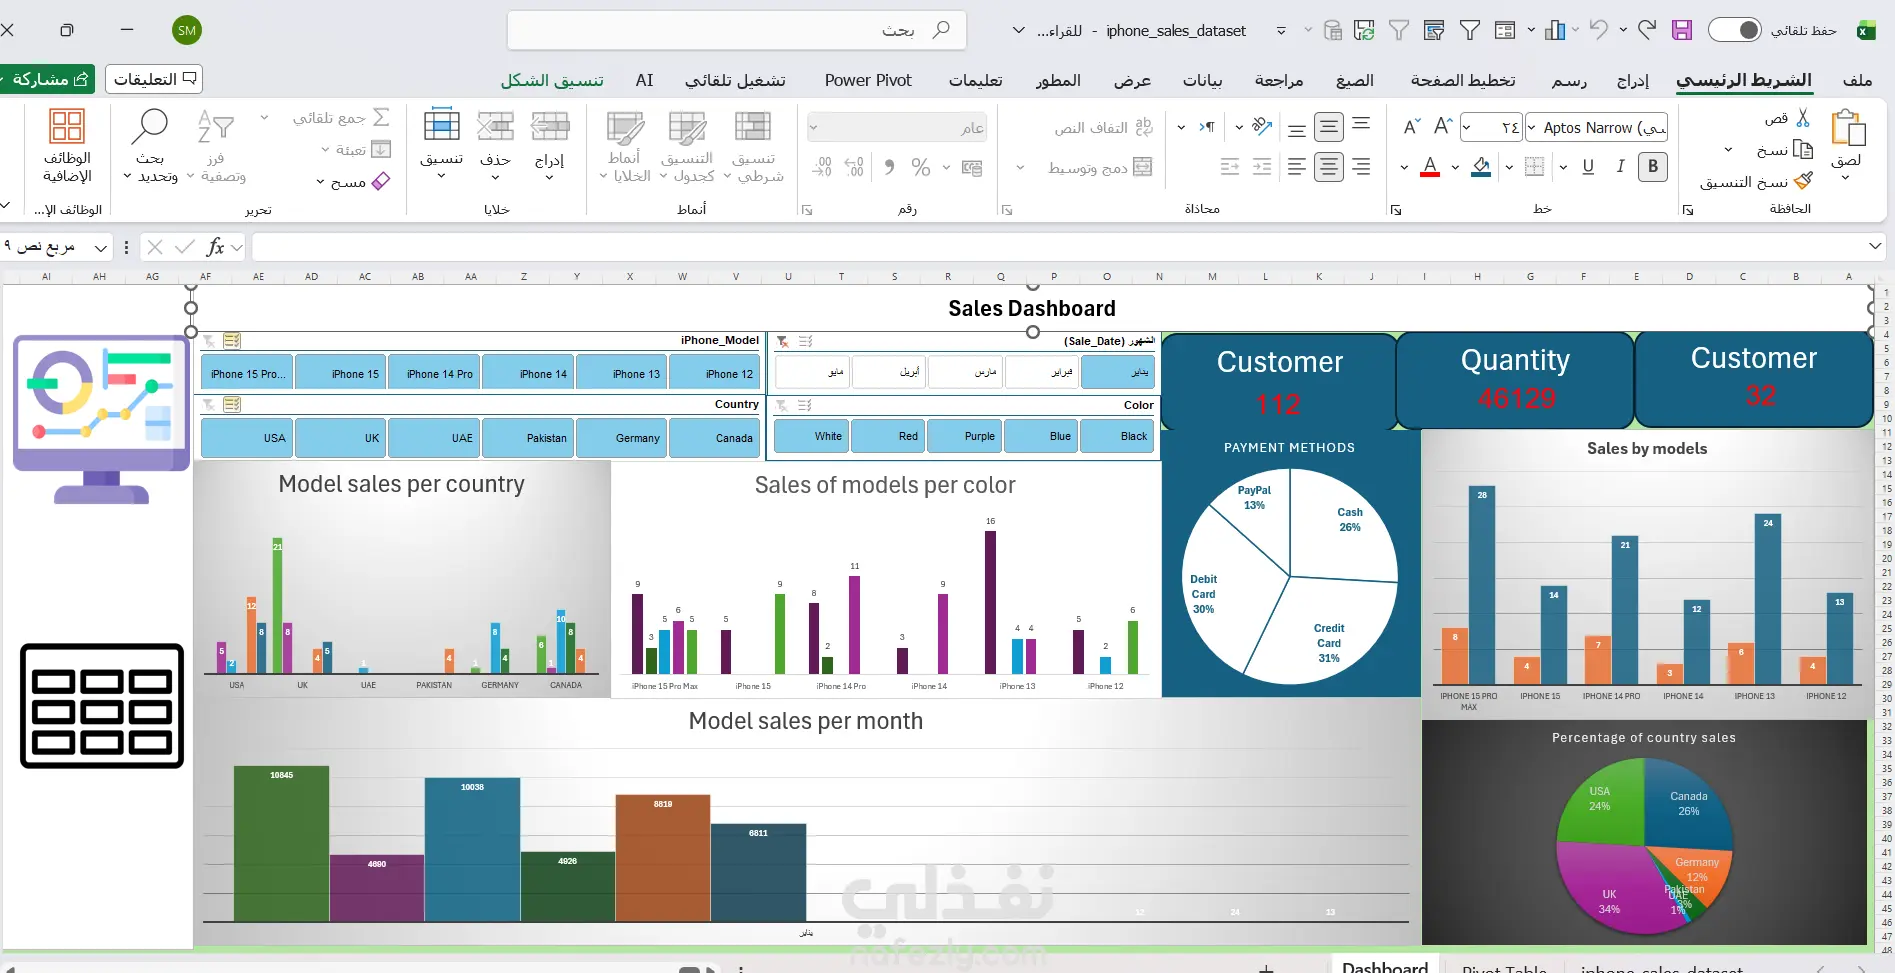Apply the fill color paint bucket swatch
The image size is (1895, 973).
tap(1482, 167)
